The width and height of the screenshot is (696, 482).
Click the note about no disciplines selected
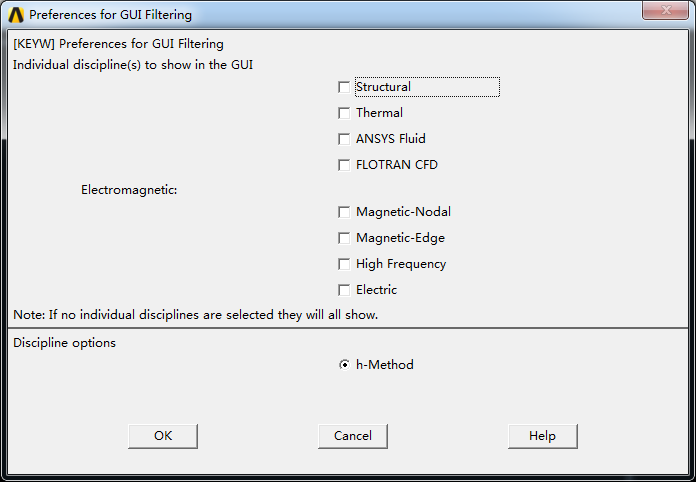(195, 315)
